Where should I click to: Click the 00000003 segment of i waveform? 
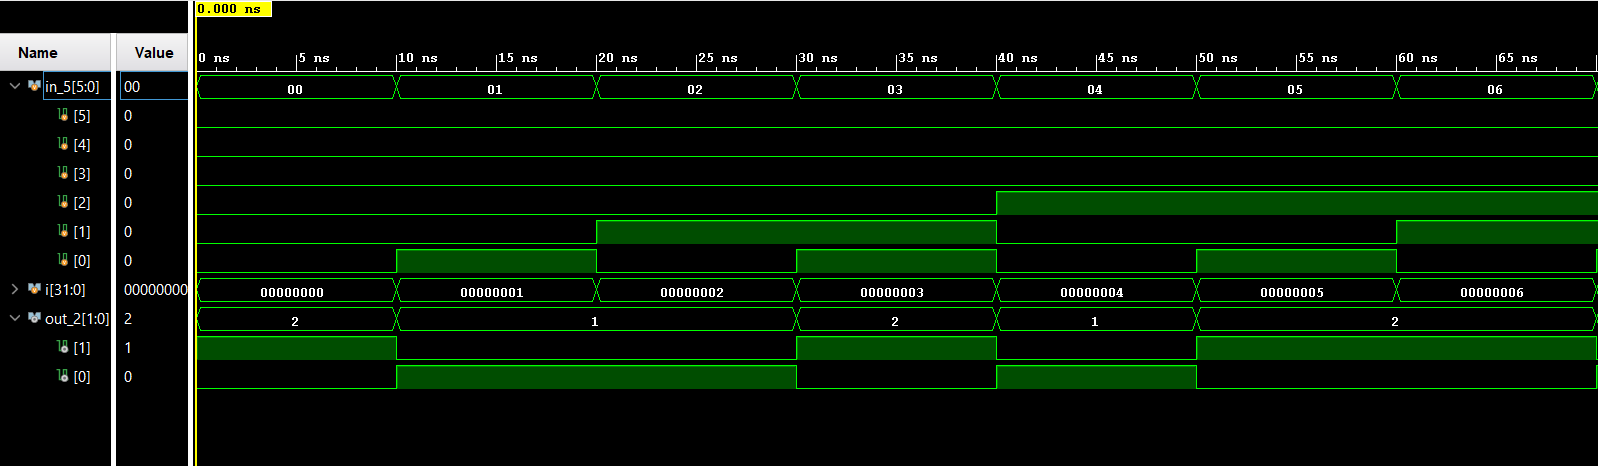tap(892, 292)
